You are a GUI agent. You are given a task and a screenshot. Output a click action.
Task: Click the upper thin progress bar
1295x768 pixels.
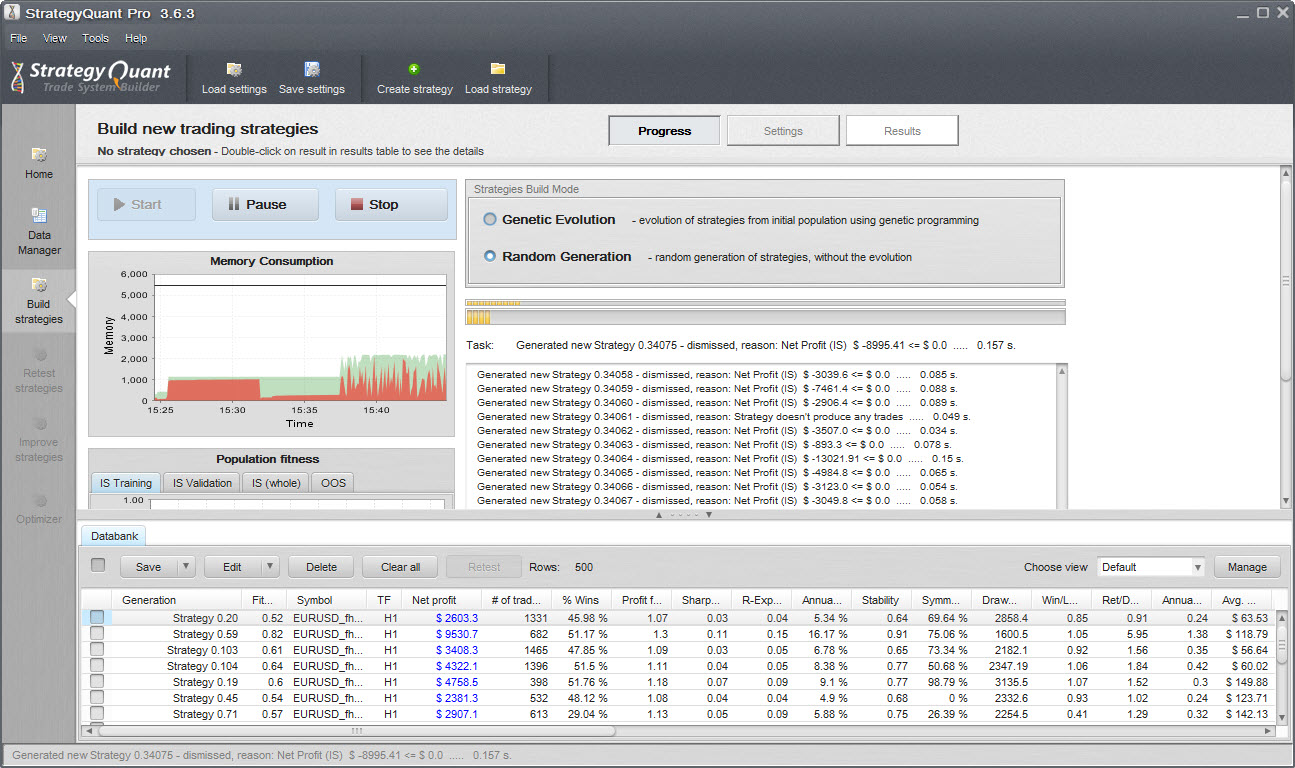tap(765, 302)
